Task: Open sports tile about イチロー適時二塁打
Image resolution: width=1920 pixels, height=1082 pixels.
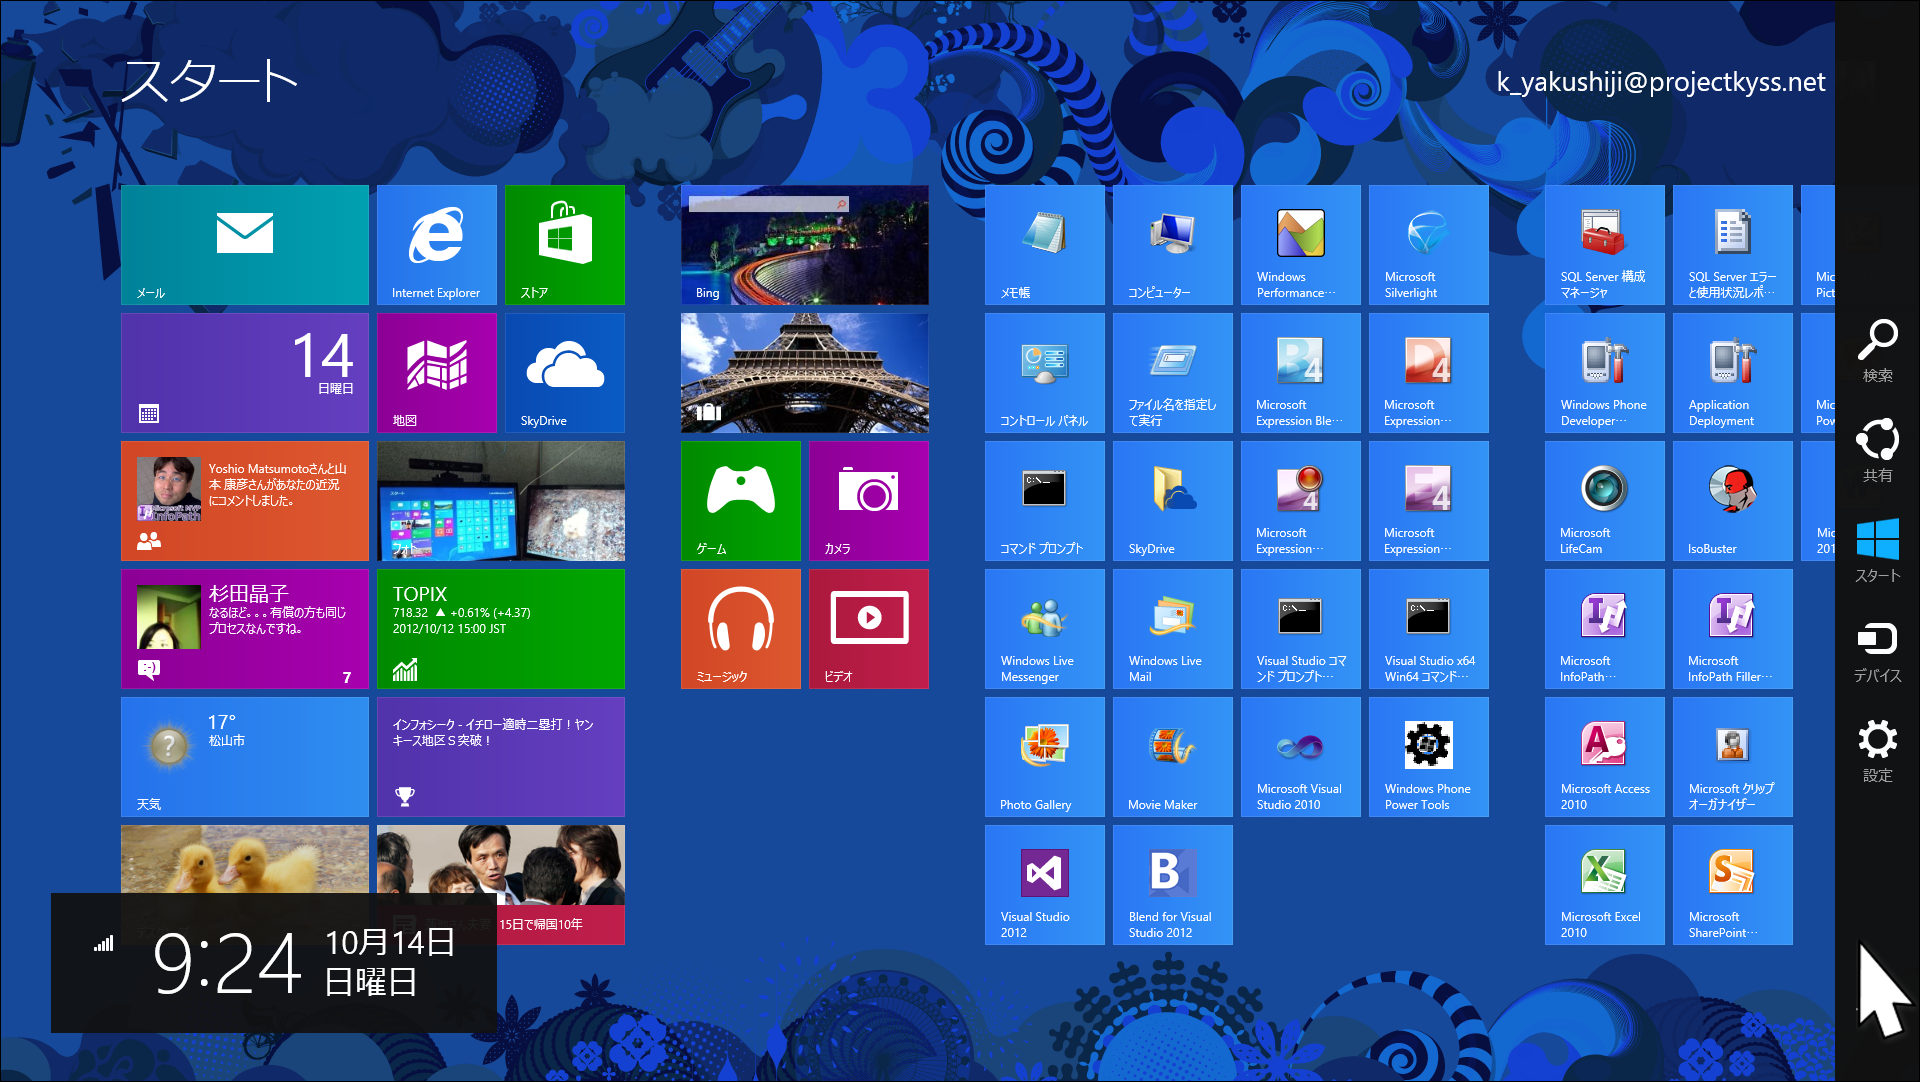Action: (501, 757)
